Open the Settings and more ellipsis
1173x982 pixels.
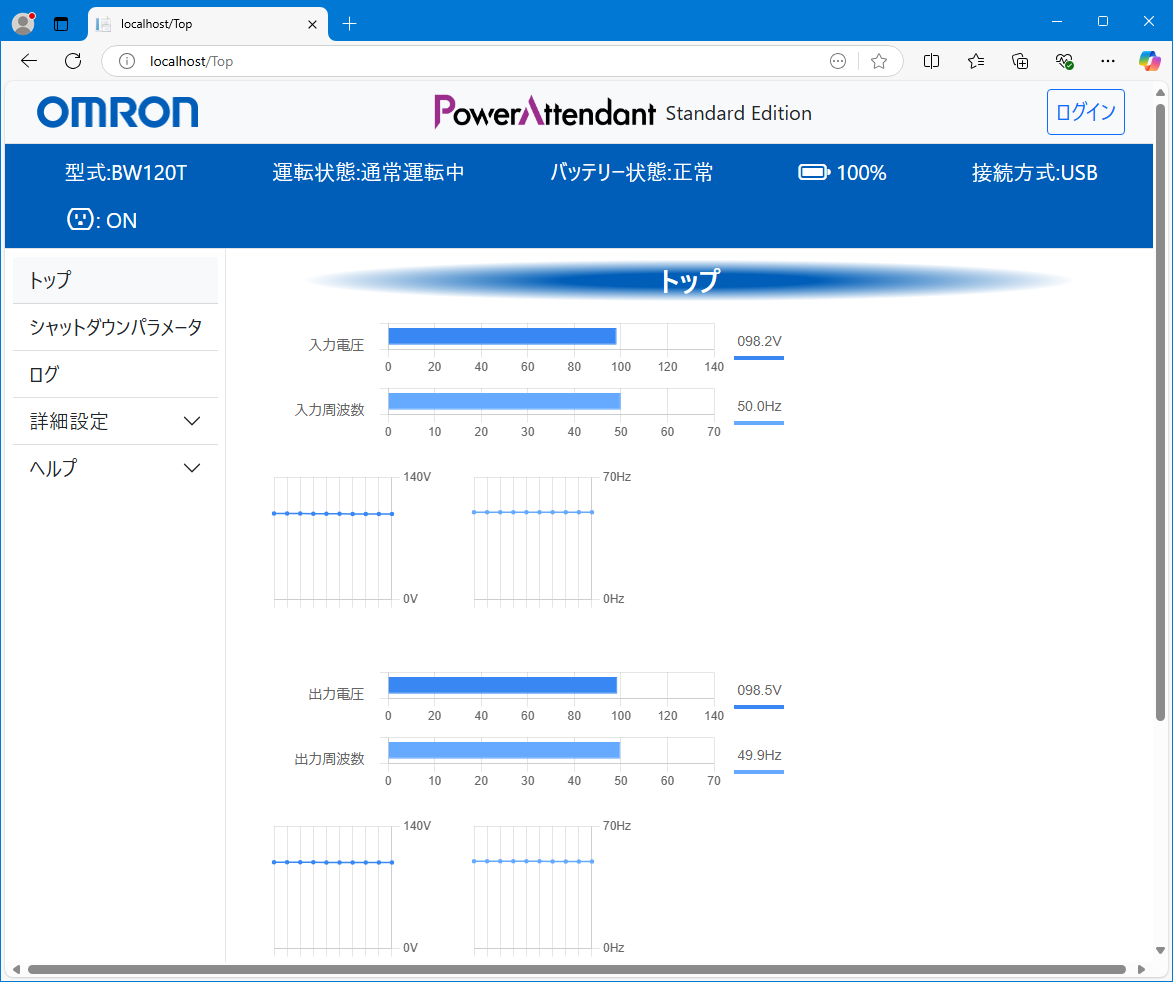1108,61
